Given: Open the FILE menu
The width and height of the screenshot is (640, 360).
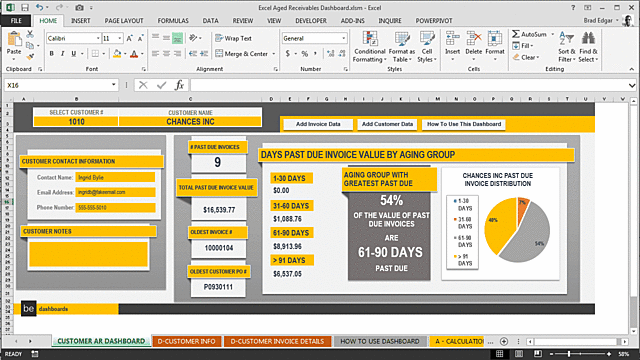Looking at the screenshot, I should pos(16,20).
